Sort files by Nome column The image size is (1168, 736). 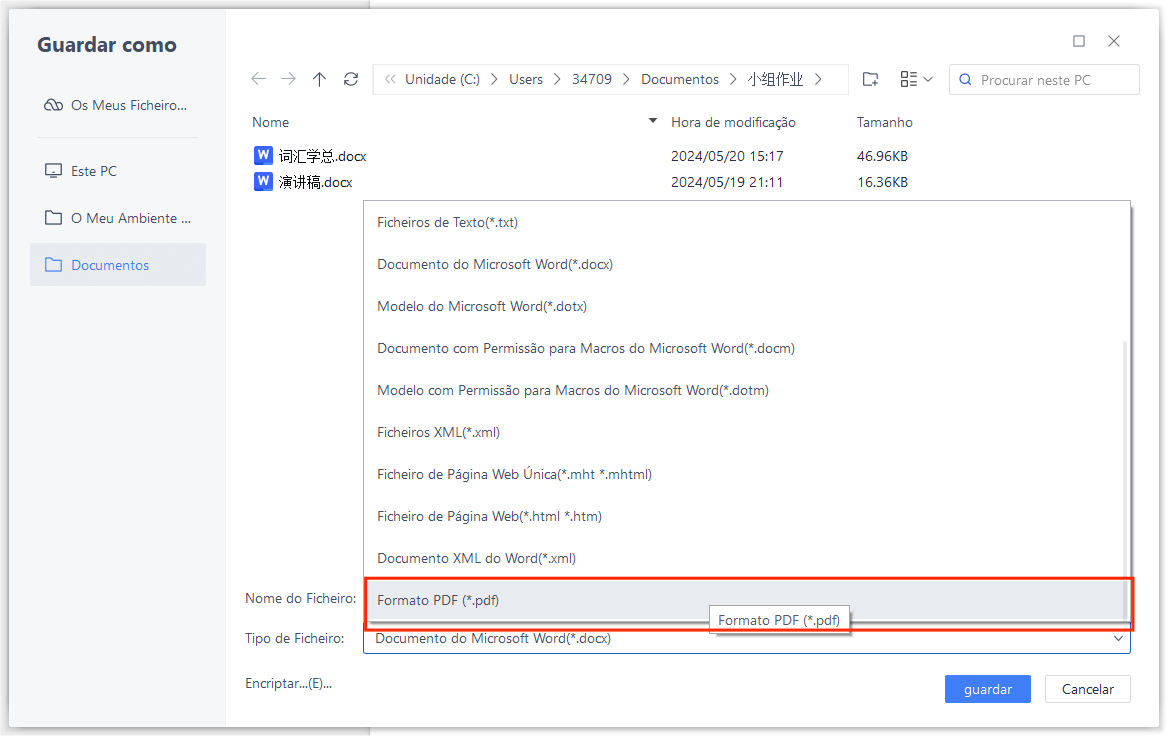pos(270,122)
